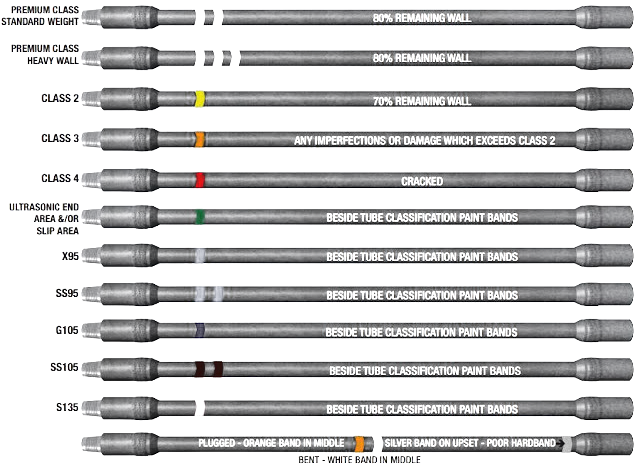Viewport: 644px width, 470px height.
Task: Select the "70% REMAINING WALL" text
Action: (422, 99)
